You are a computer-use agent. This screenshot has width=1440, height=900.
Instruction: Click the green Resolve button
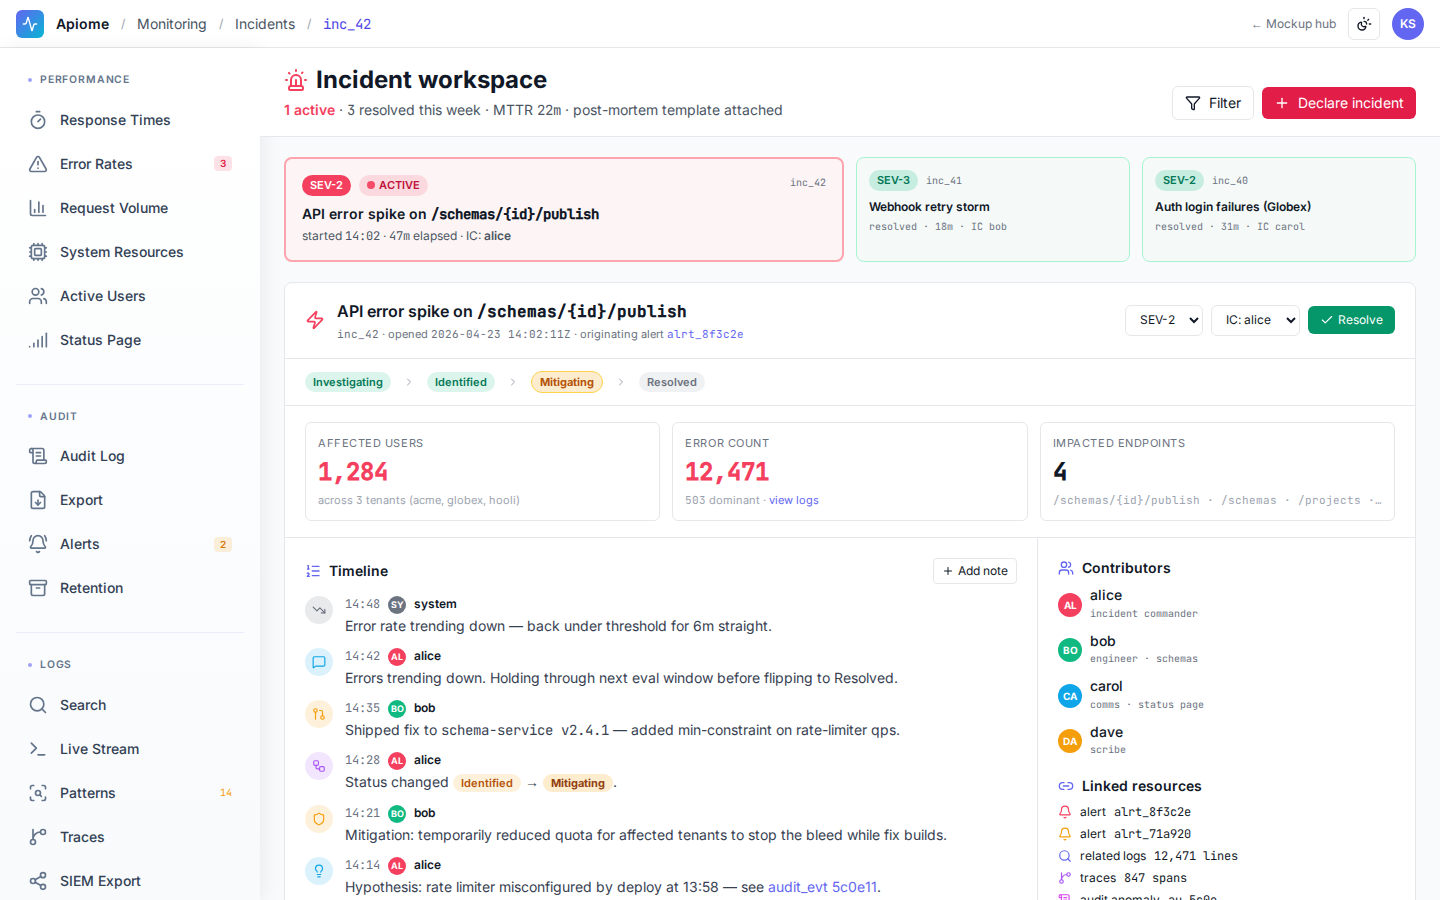(1351, 320)
